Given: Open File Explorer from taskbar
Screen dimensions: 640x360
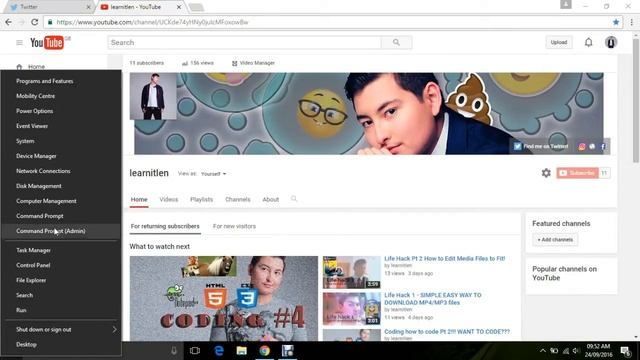Looking at the screenshot, I should pyautogui.click(x=242, y=351).
